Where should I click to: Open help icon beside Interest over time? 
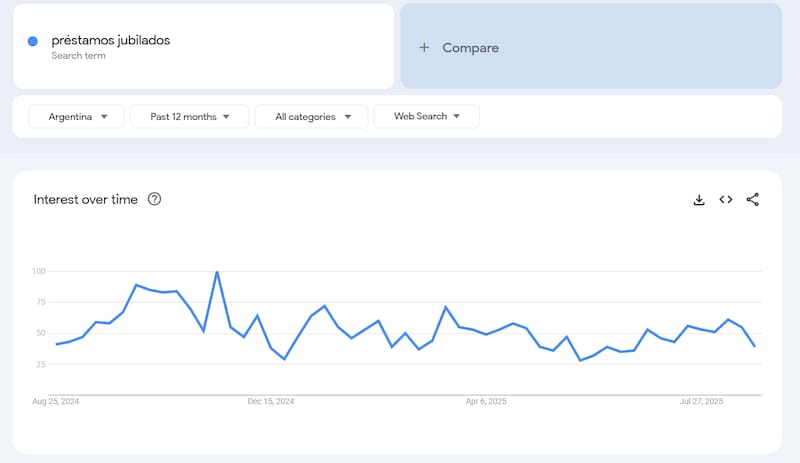click(154, 199)
